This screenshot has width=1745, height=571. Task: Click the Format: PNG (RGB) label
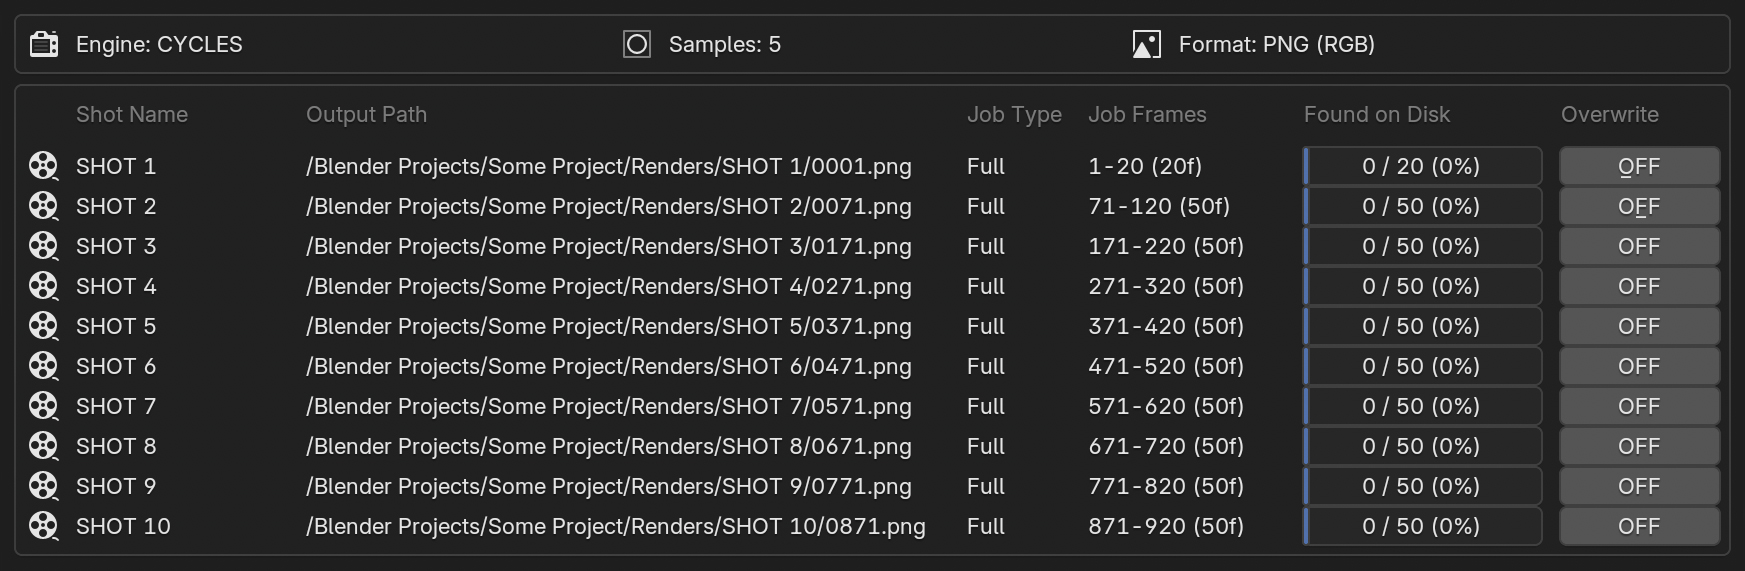click(1277, 45)
